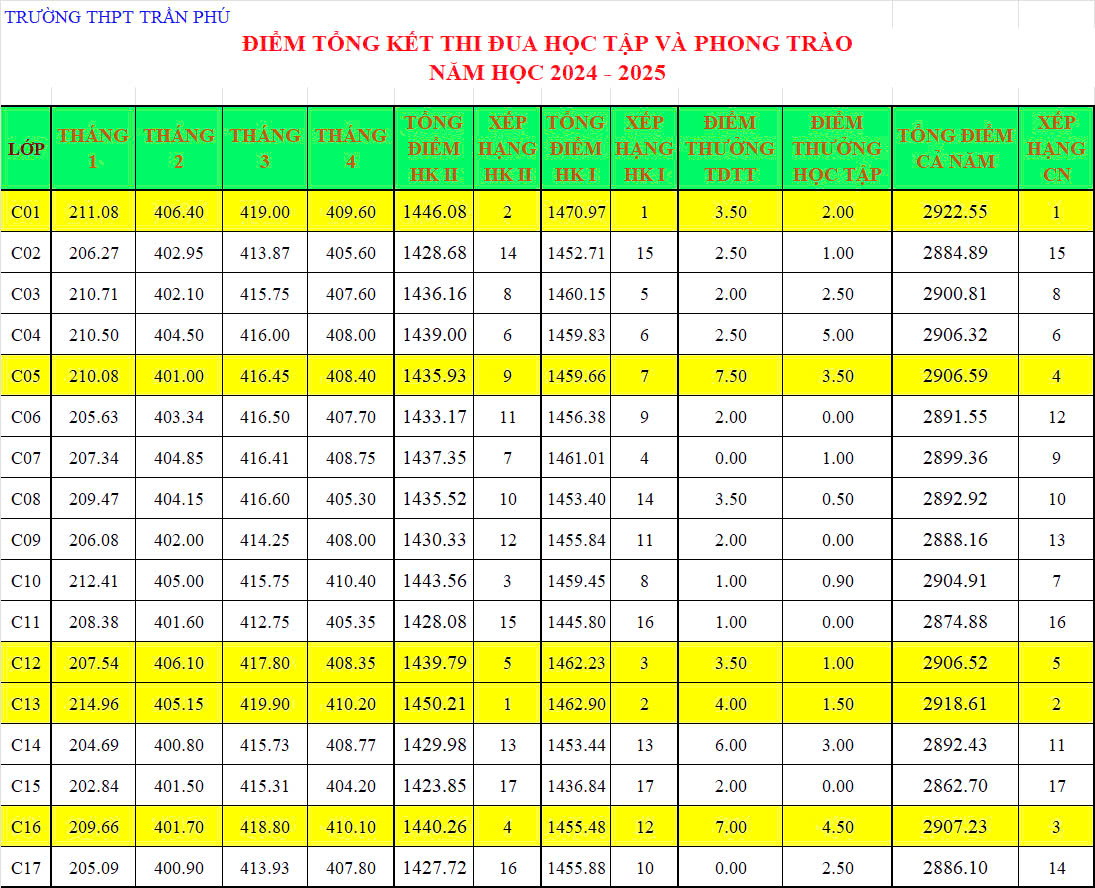The image size is (1095, 888).
Task: Select the 1470.97 semester I total cell
Action: pyautogui.click(x=576, y=212)
